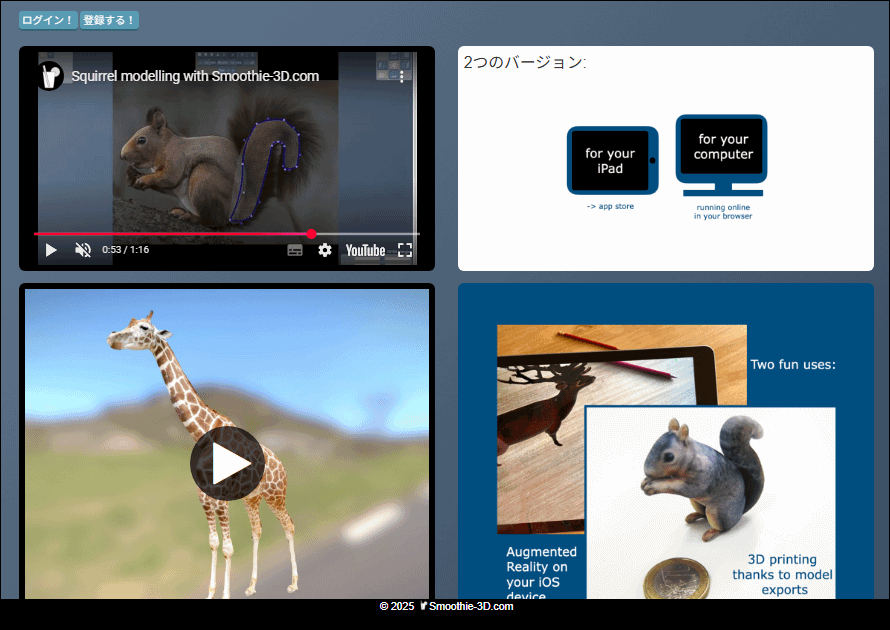Open the video on YouTube via logo
The height and width of the screenshot is (630, 890).
[x=366, y=250]
